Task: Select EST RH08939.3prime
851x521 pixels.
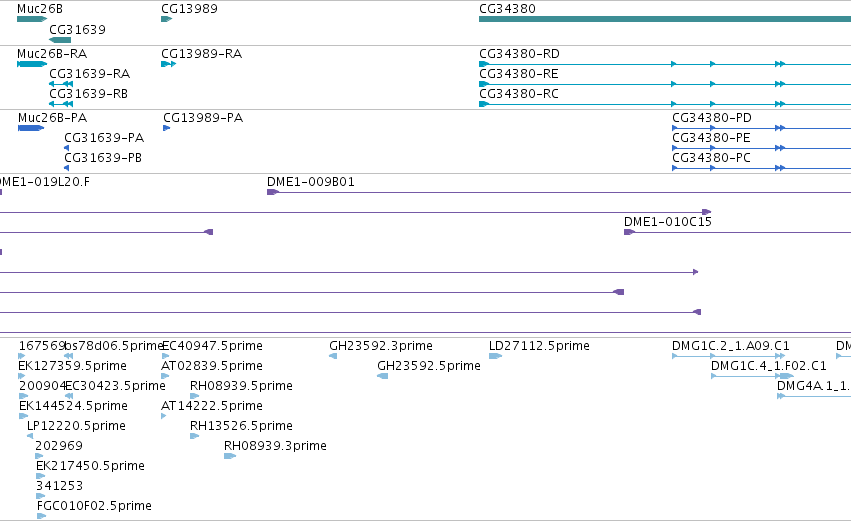Action: [x=230, y=456]
